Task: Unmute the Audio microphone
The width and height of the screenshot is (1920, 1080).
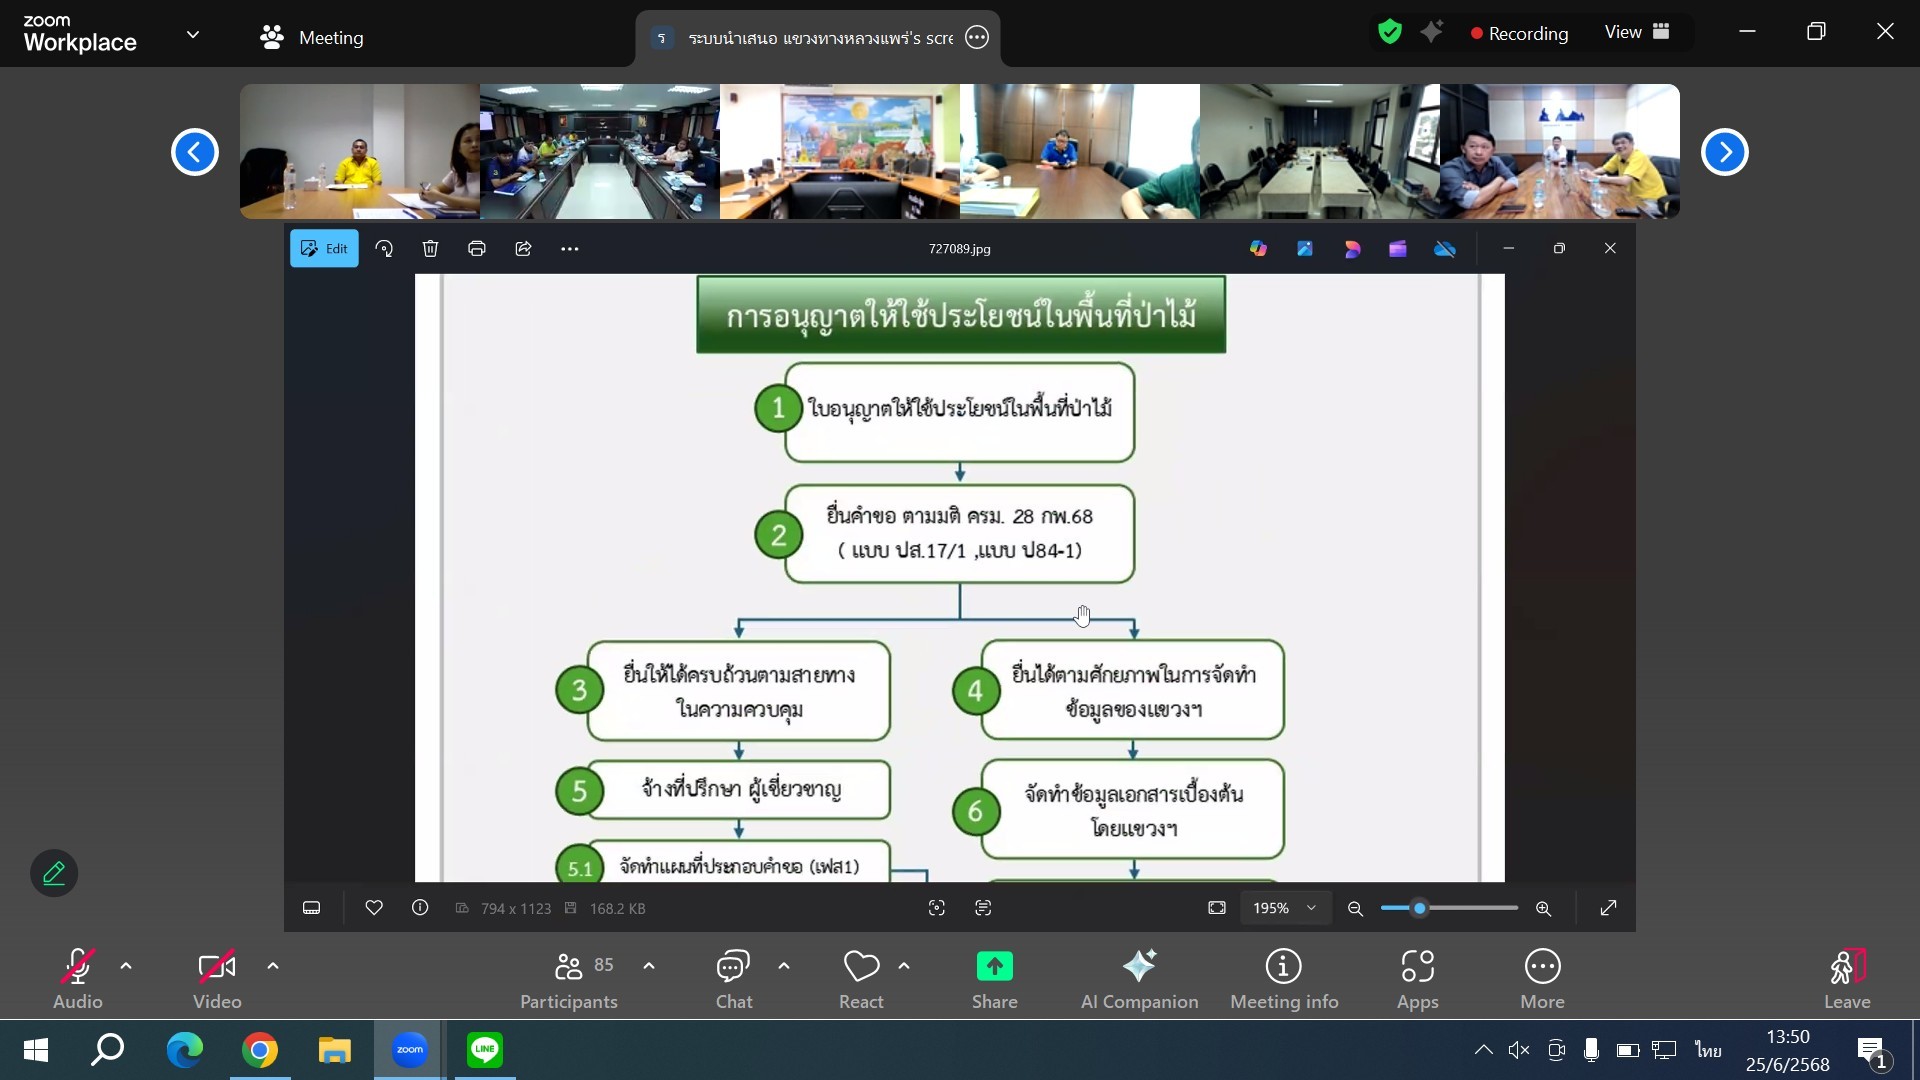Action: (77, 968)
